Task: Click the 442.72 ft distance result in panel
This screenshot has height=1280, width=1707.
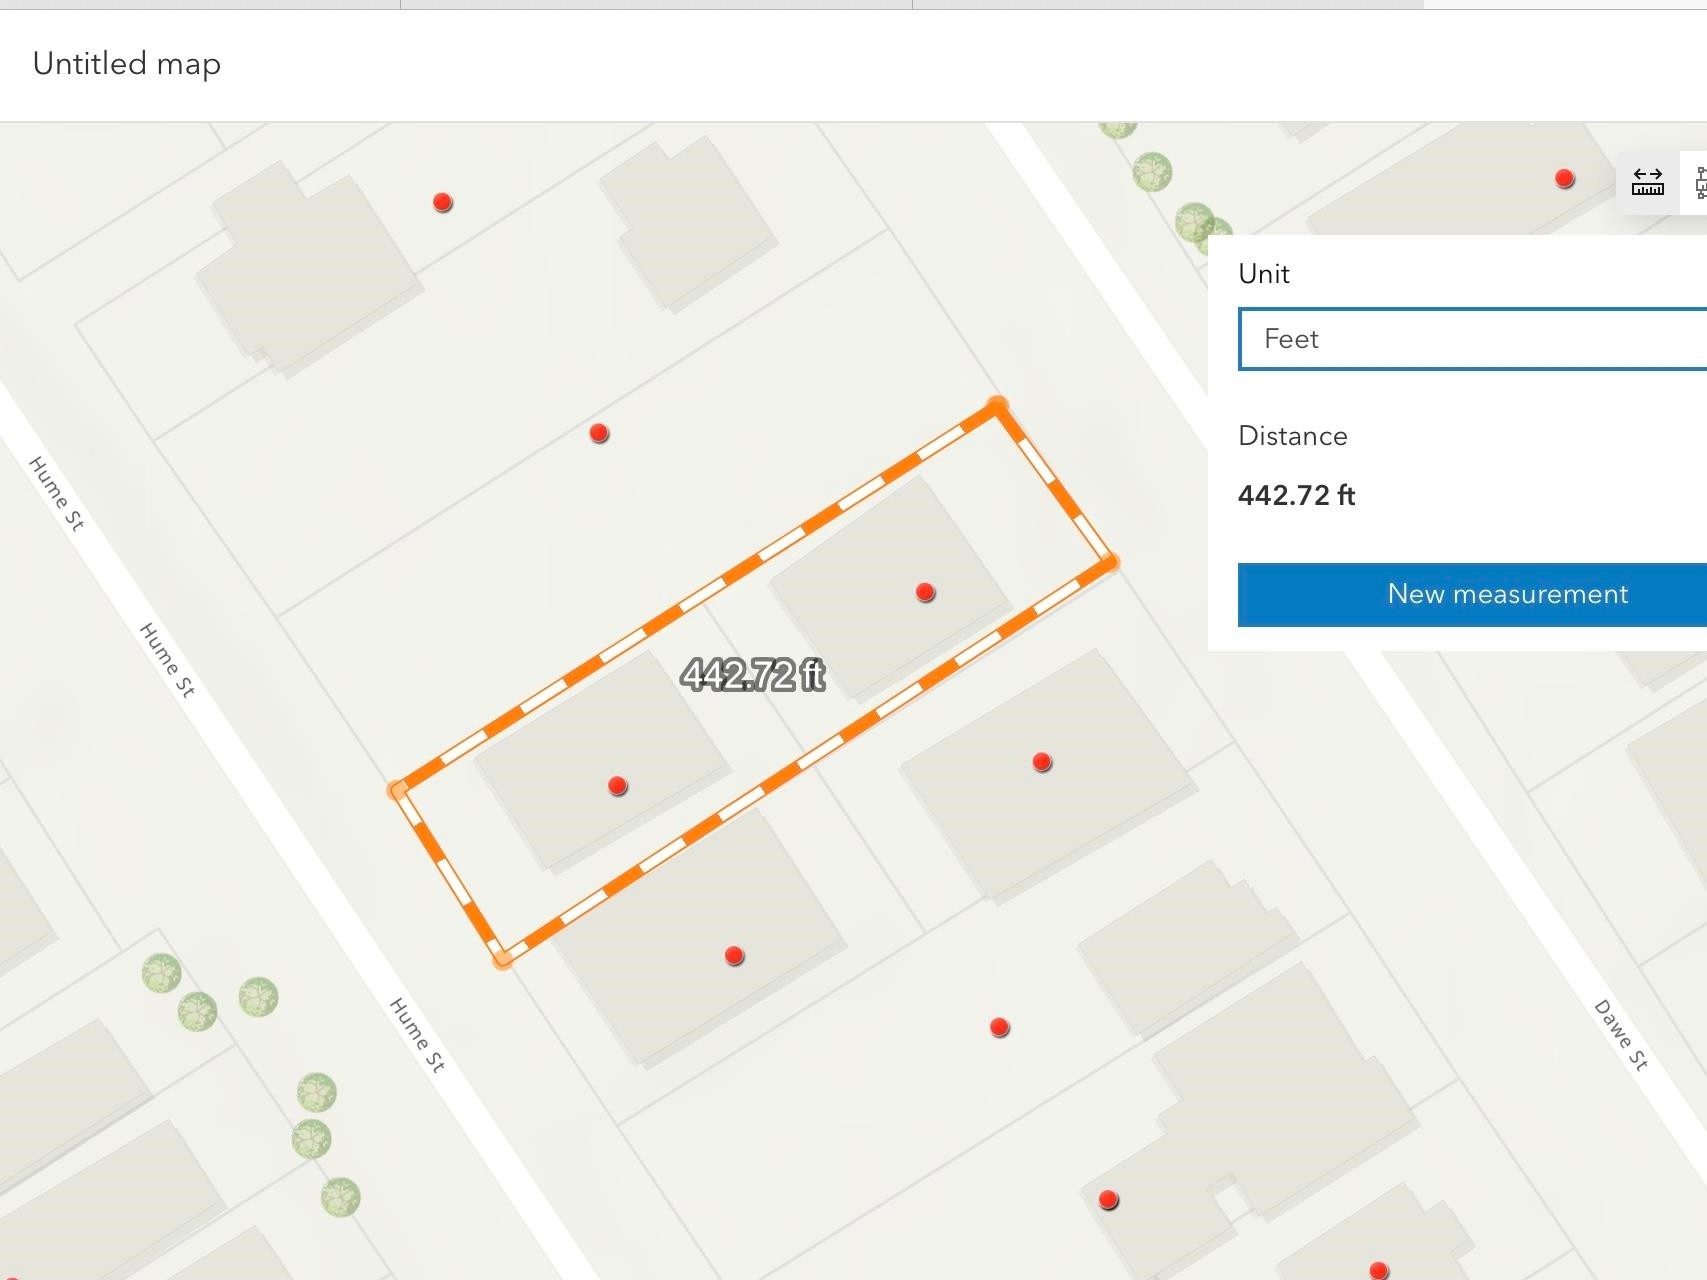Action: click(x=1296, y=496)
